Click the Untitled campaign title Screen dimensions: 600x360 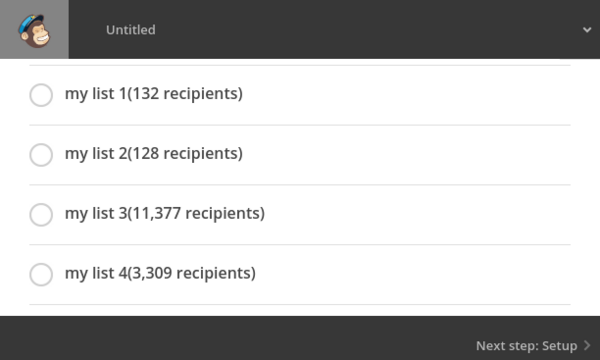(131, 30)
